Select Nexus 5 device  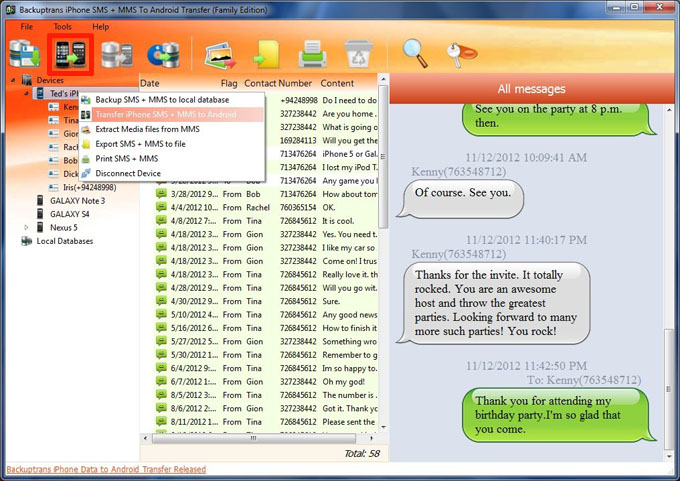tap(64, 228)
